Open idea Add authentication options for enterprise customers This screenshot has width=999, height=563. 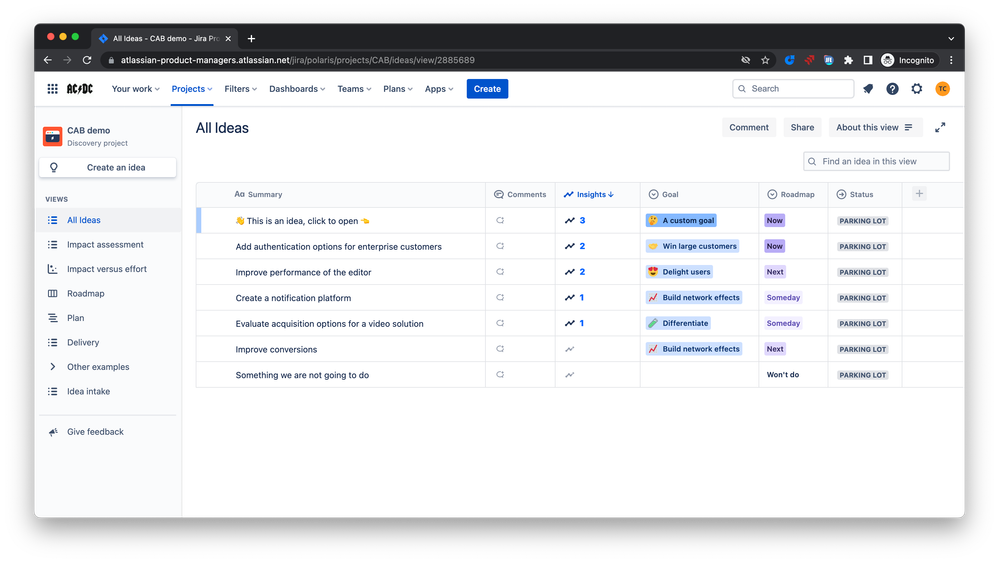338,246
